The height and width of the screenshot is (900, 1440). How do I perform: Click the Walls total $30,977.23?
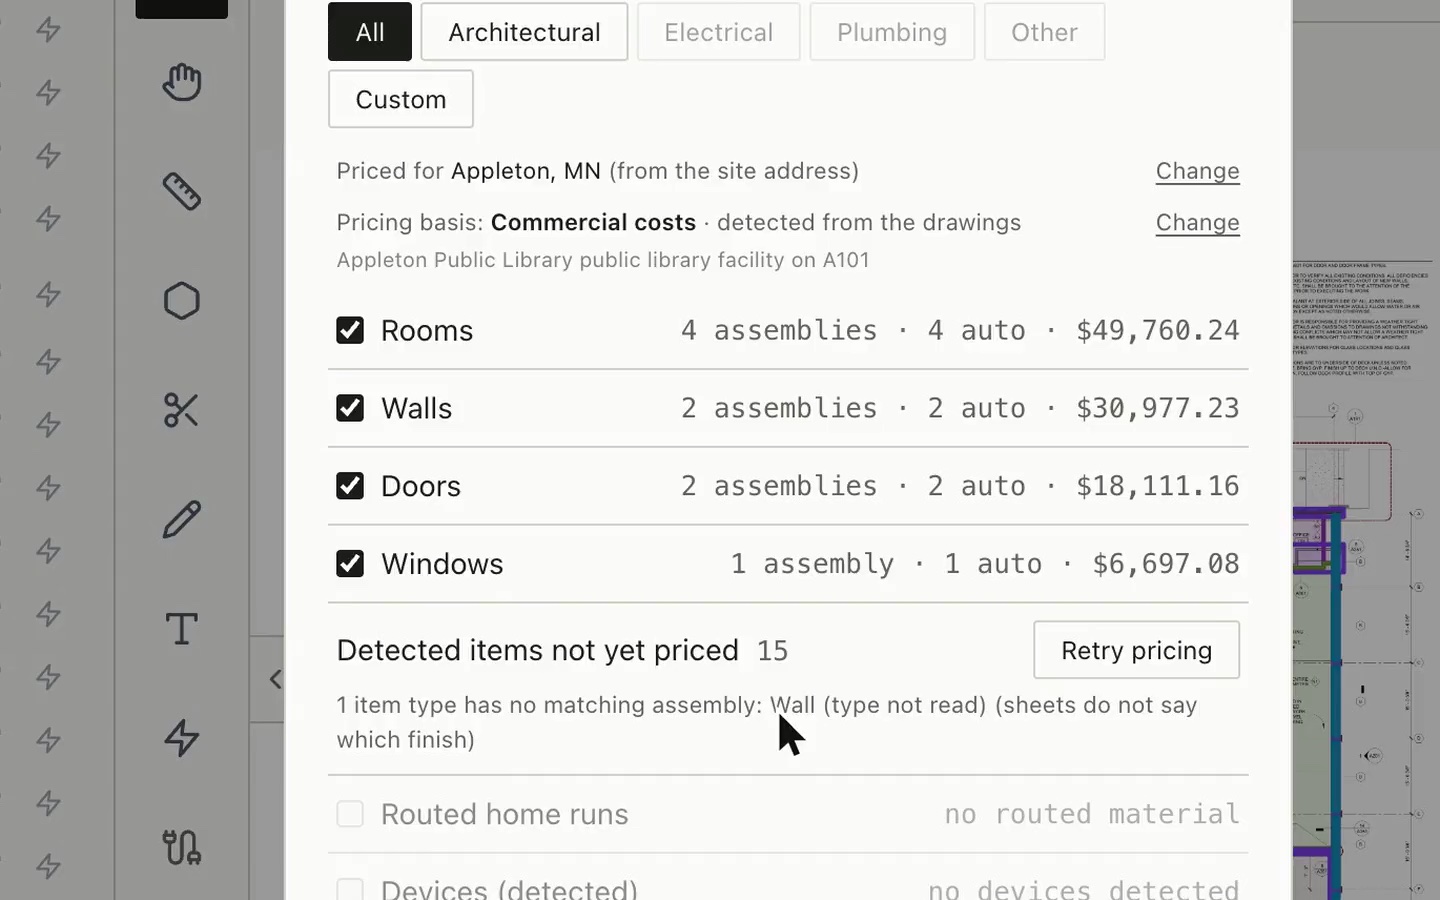1157,408
